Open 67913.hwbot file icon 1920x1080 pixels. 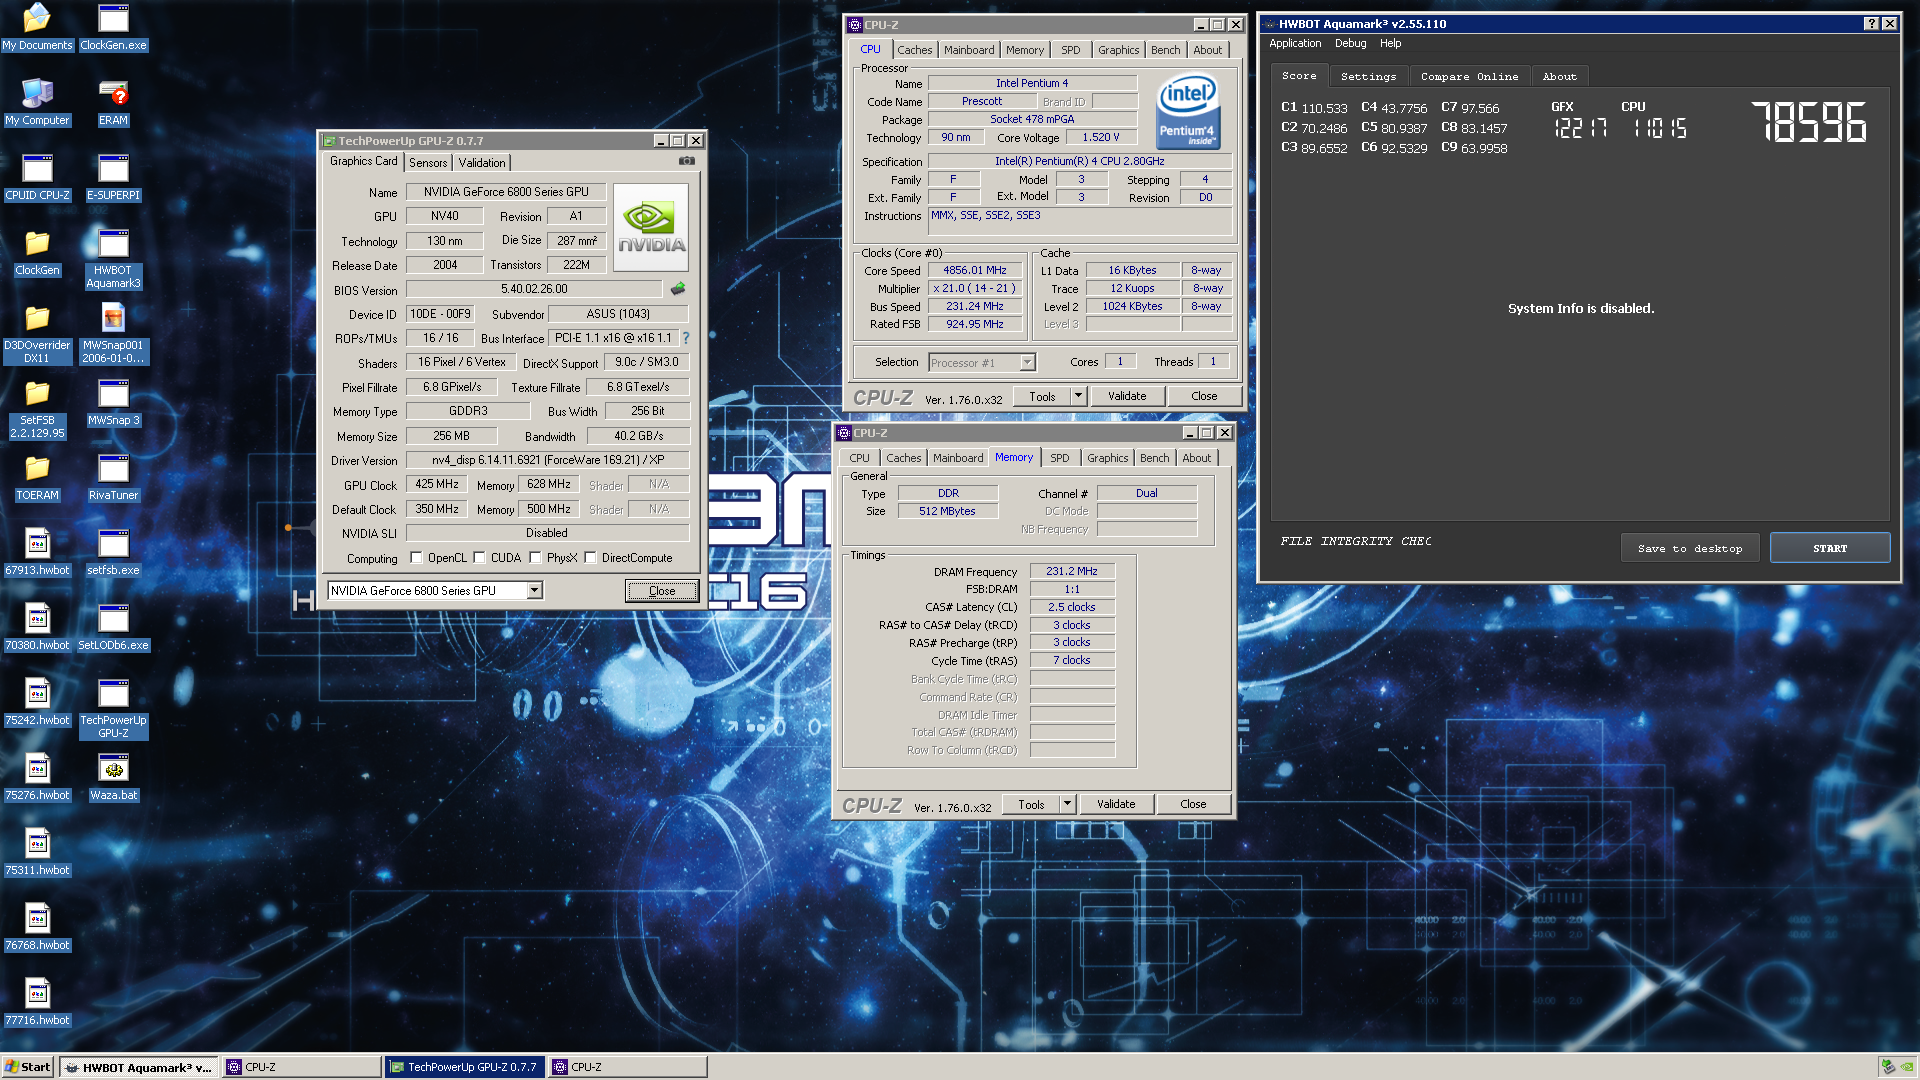coord(37,551)
